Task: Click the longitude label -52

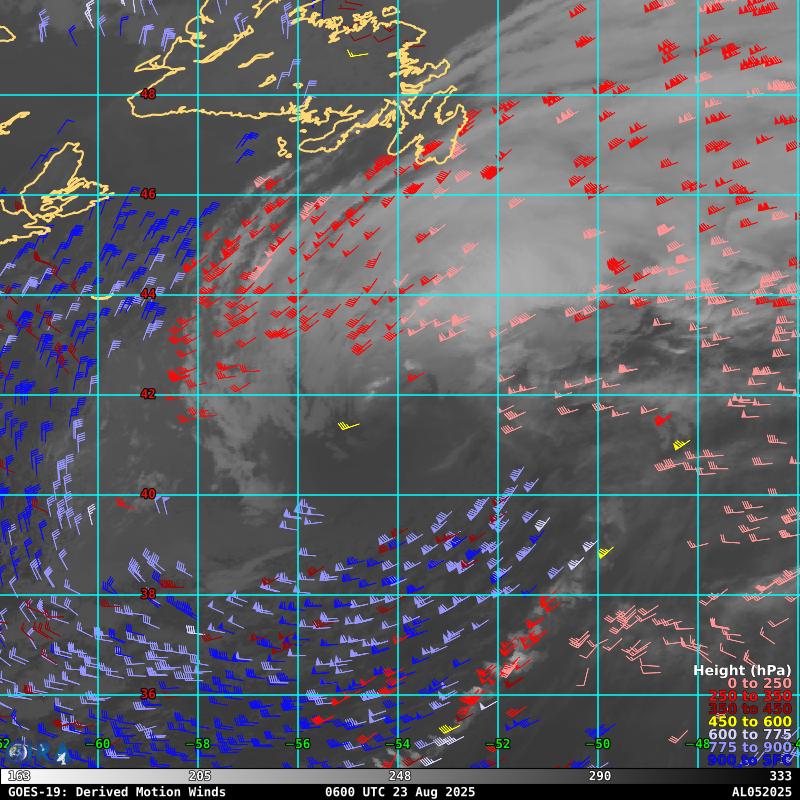Action: pos(498,744)
